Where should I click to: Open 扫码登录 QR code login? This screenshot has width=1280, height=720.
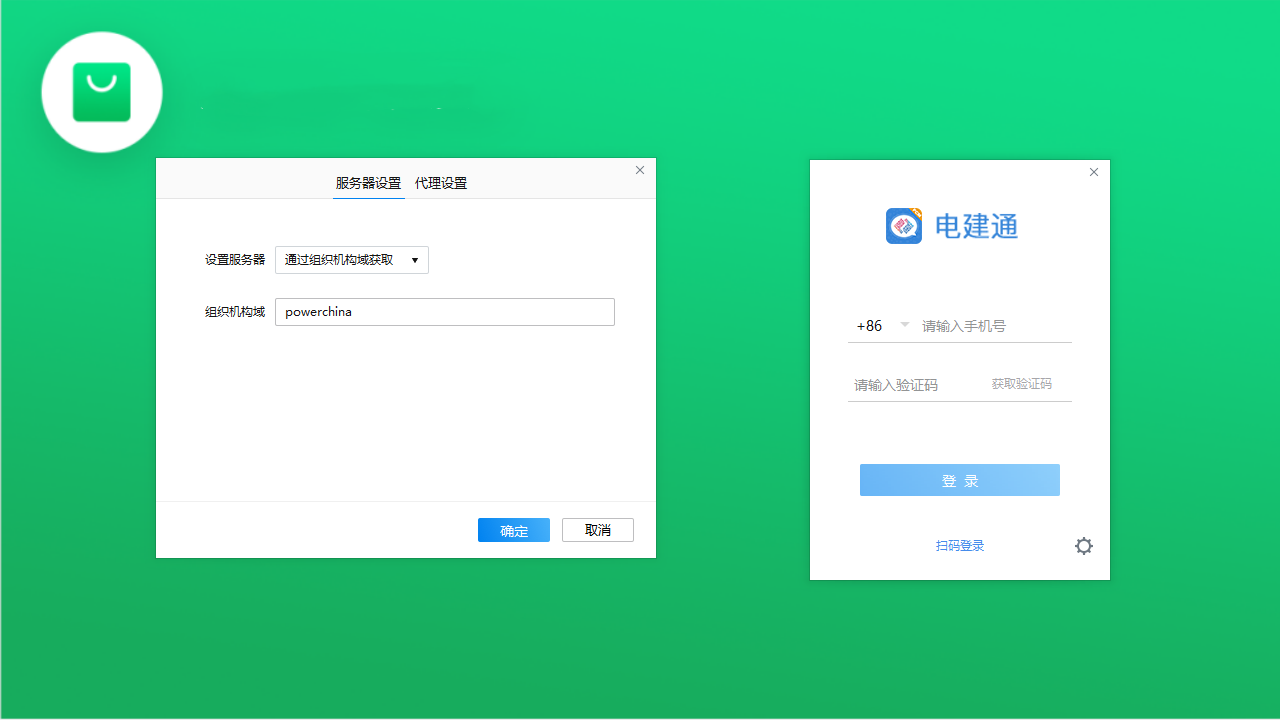coord(958,545)
